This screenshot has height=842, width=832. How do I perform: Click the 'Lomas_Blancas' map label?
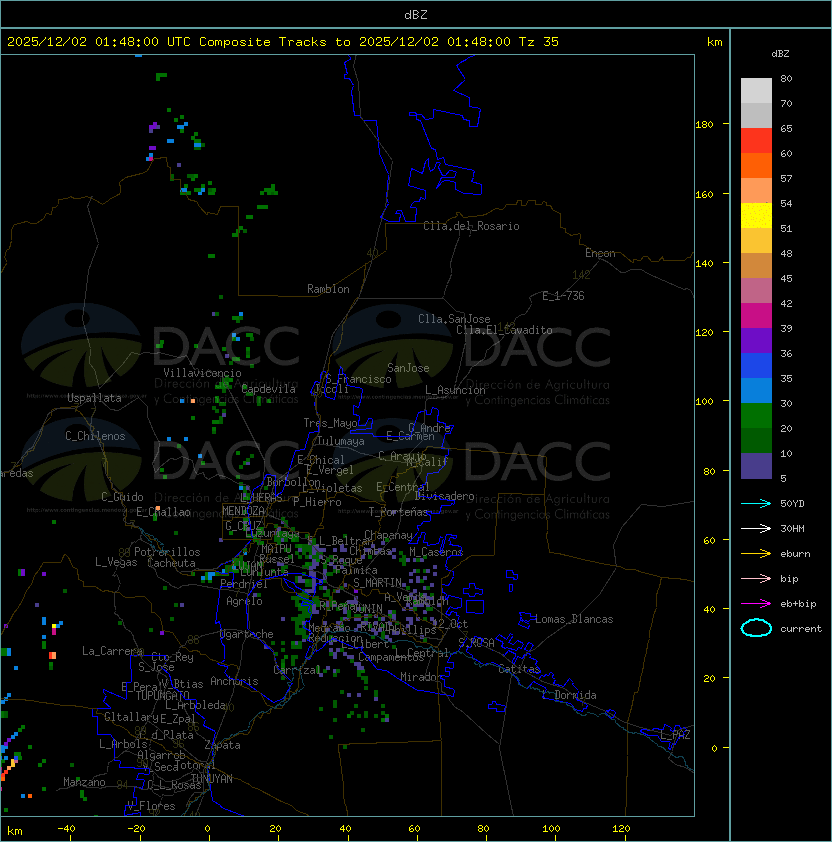coord(574,619)
